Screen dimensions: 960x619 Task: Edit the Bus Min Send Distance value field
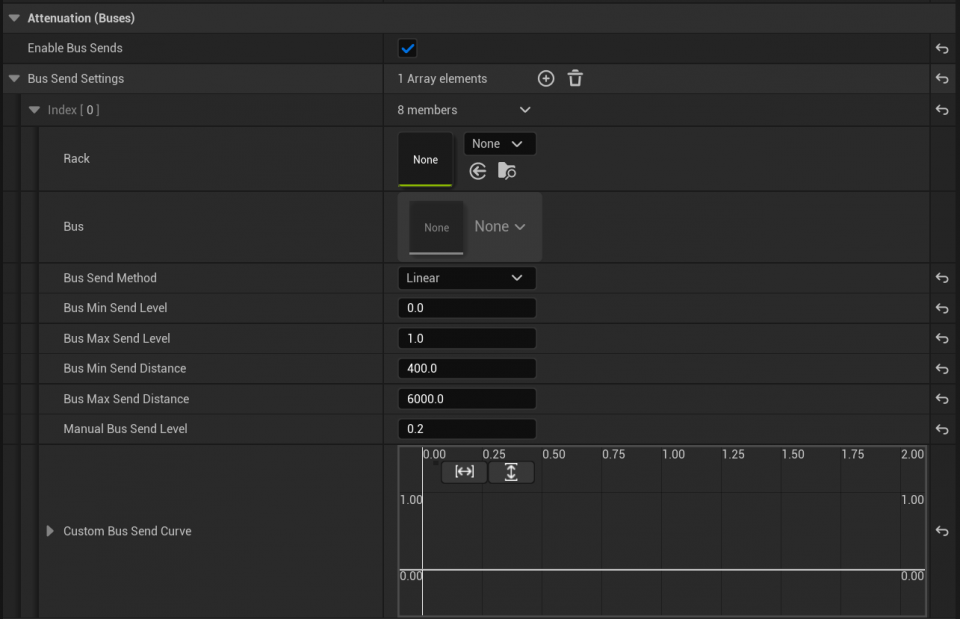(x=466, y=368)
